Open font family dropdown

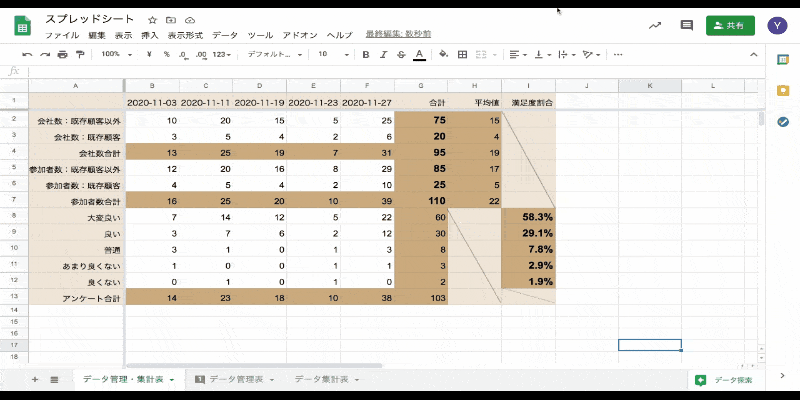tap(274, 55)
